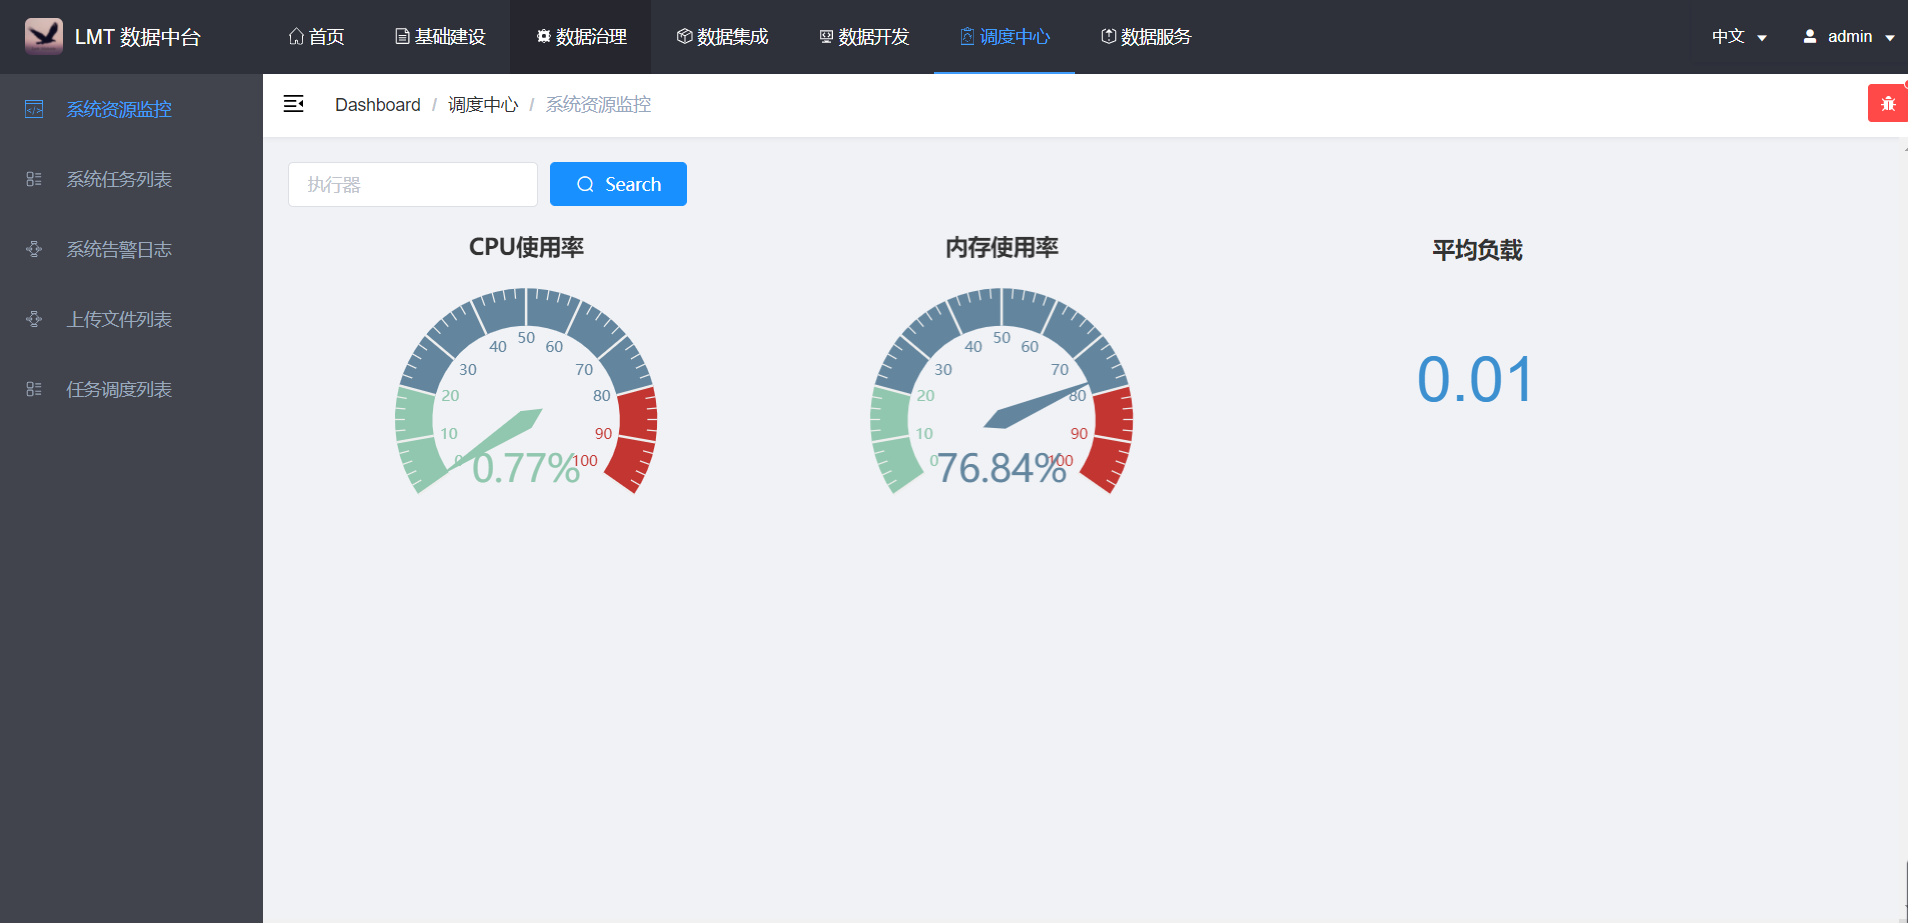
Task: Click the clock icon on 数据服务
Action: (1107, 36)
